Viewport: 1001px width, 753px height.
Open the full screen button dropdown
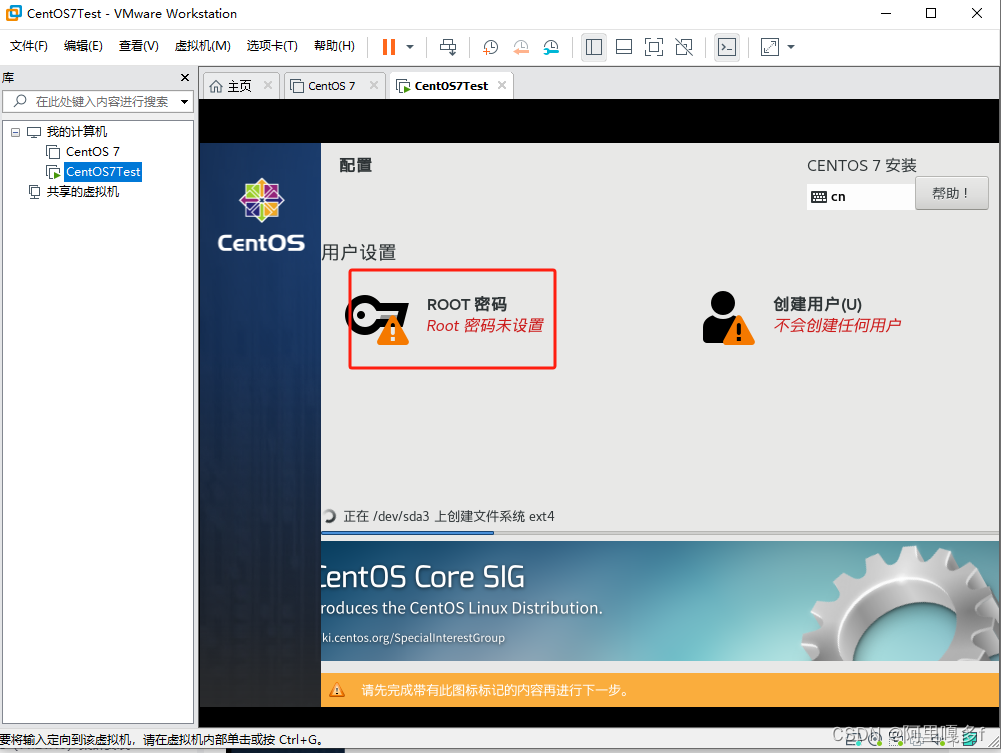790,47
